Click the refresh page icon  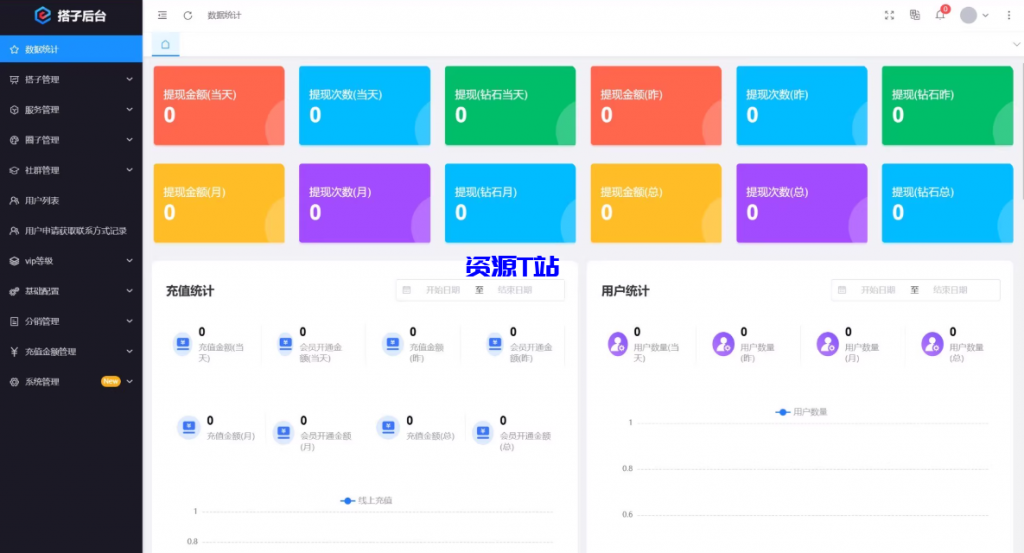[188, 15]
